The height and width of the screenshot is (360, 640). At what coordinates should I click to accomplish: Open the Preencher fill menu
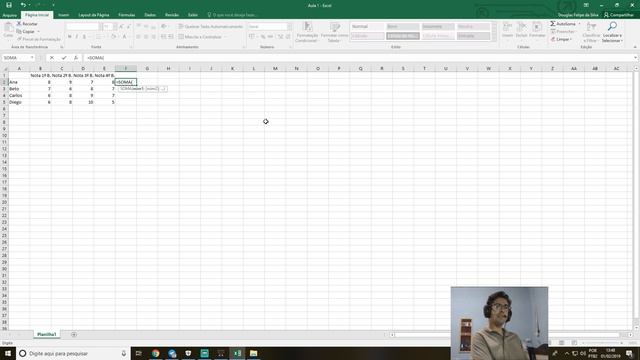pyautogui.click(x=563, y=31)
